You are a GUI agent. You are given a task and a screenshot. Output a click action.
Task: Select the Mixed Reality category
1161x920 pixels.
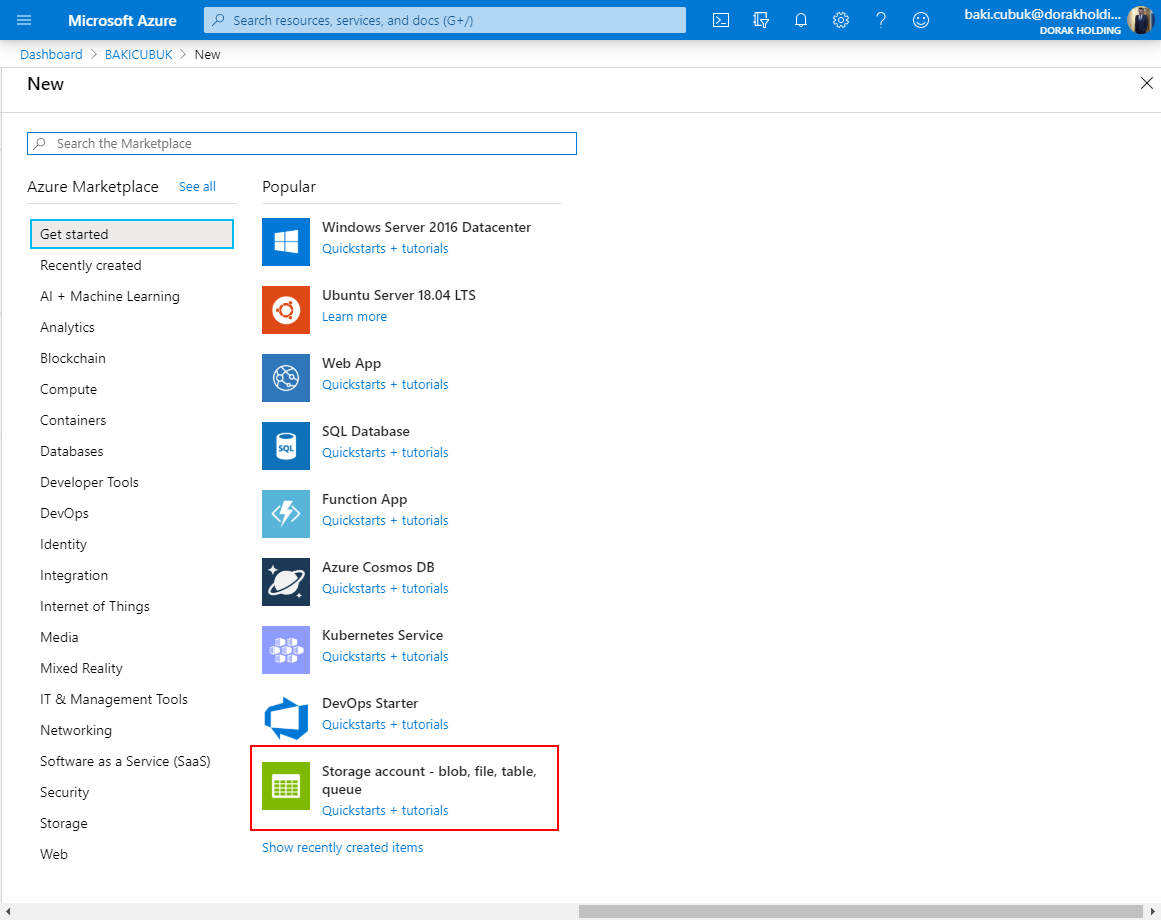coord(81,668)
